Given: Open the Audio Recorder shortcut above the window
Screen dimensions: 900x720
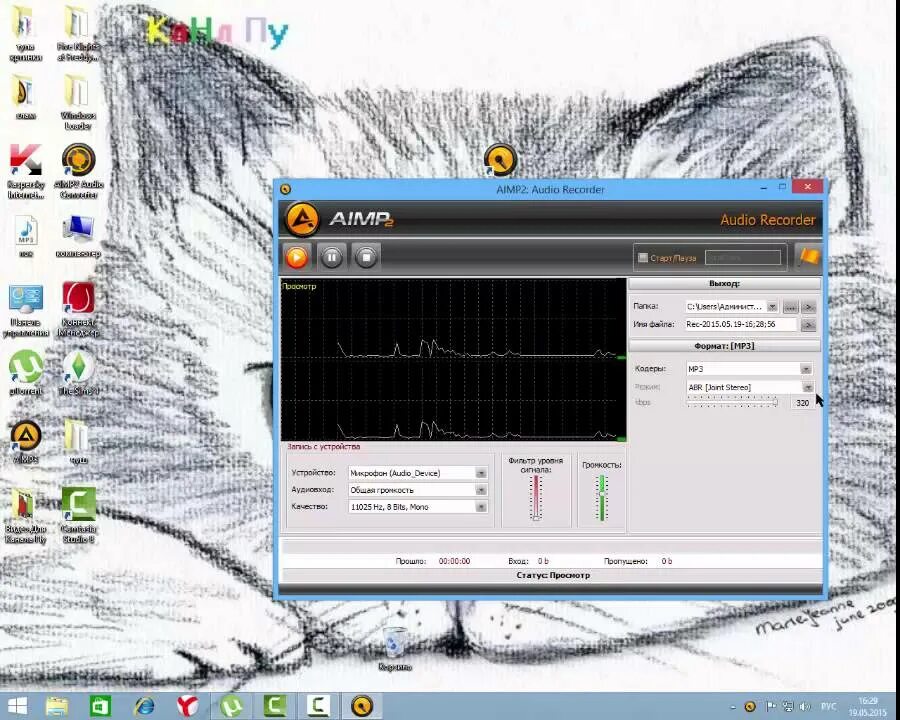Looking at the screenshot, I should click(x=501, y=159).
